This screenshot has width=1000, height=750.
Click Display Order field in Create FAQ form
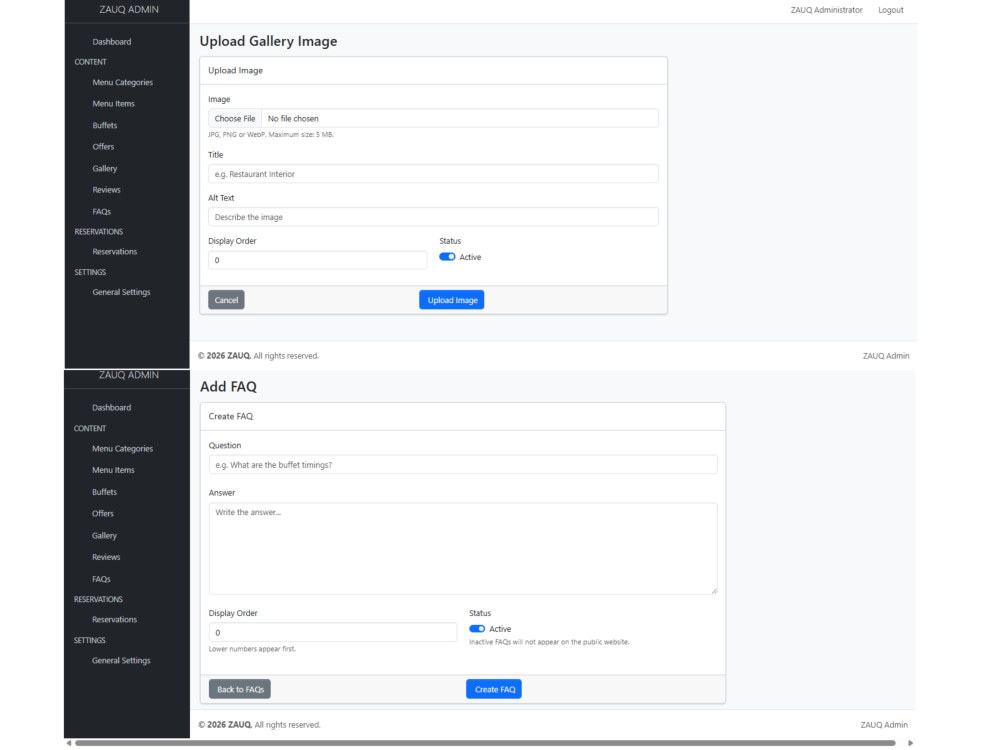tap(333, 633)
